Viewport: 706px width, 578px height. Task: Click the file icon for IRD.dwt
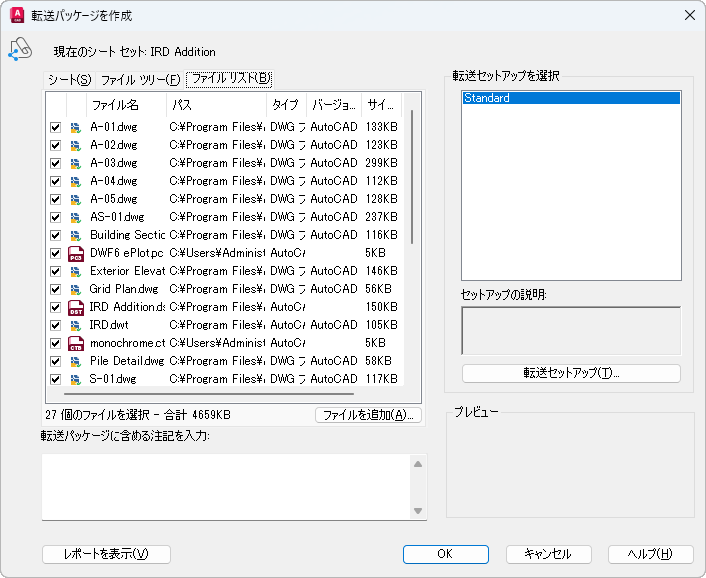pos(76,325)
